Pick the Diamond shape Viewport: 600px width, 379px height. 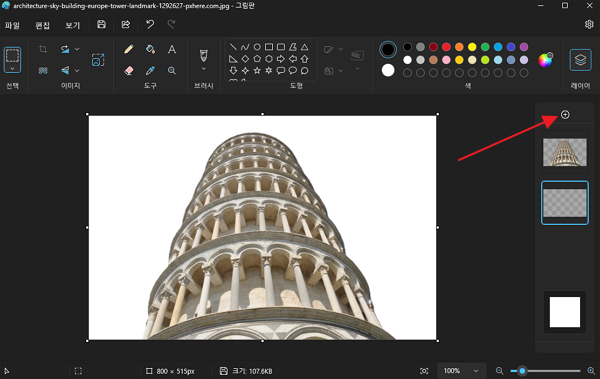[245, 59]
